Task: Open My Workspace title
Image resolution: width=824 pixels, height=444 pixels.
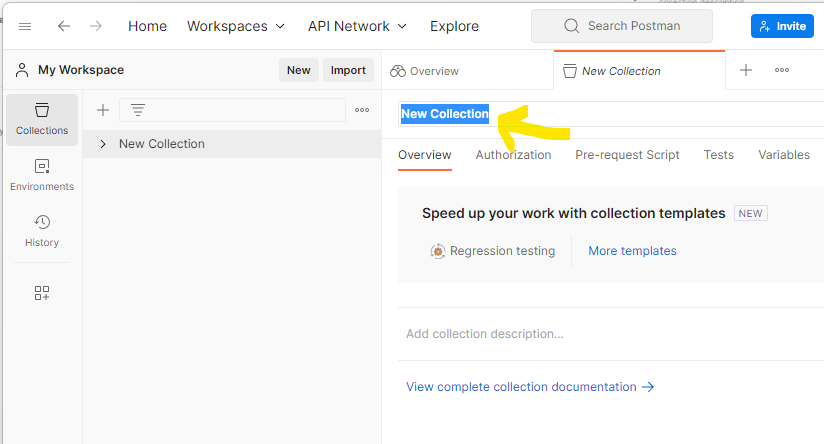Action: 81,70
